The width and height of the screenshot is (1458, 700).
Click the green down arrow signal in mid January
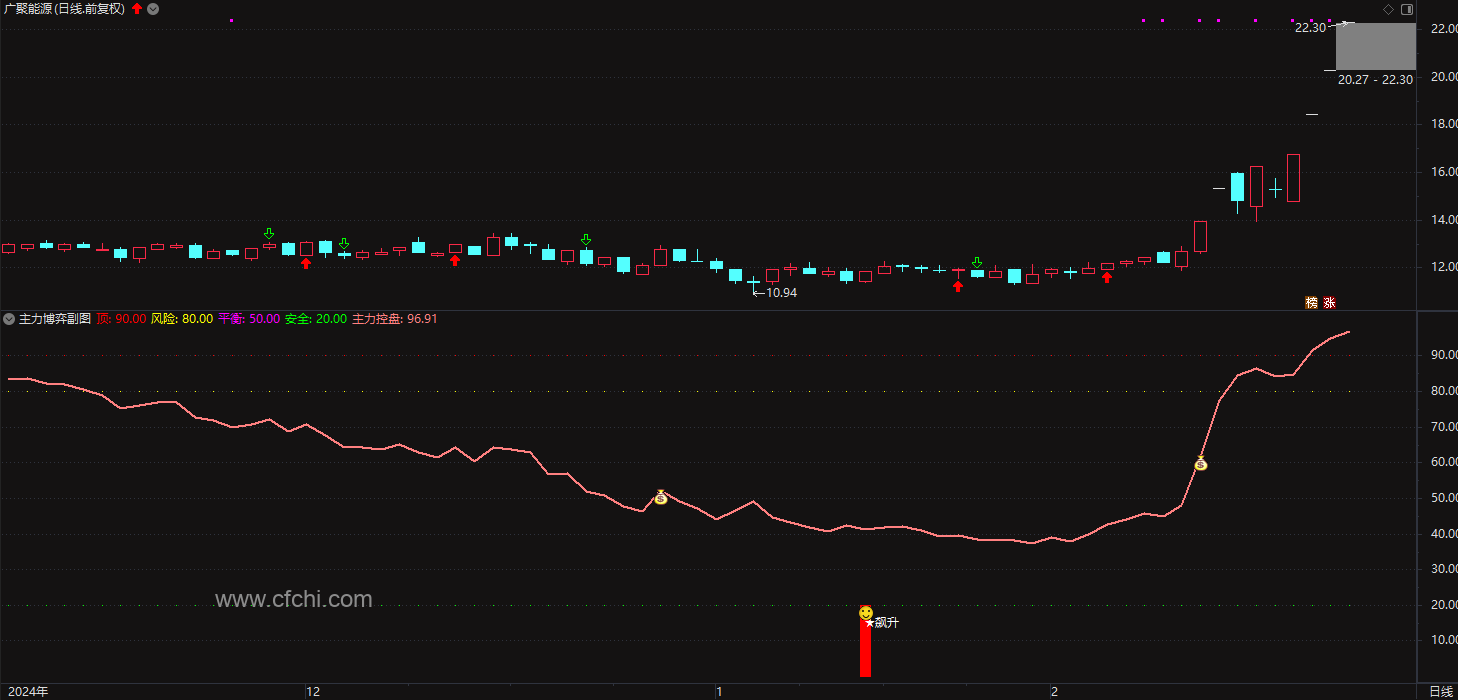977,263
